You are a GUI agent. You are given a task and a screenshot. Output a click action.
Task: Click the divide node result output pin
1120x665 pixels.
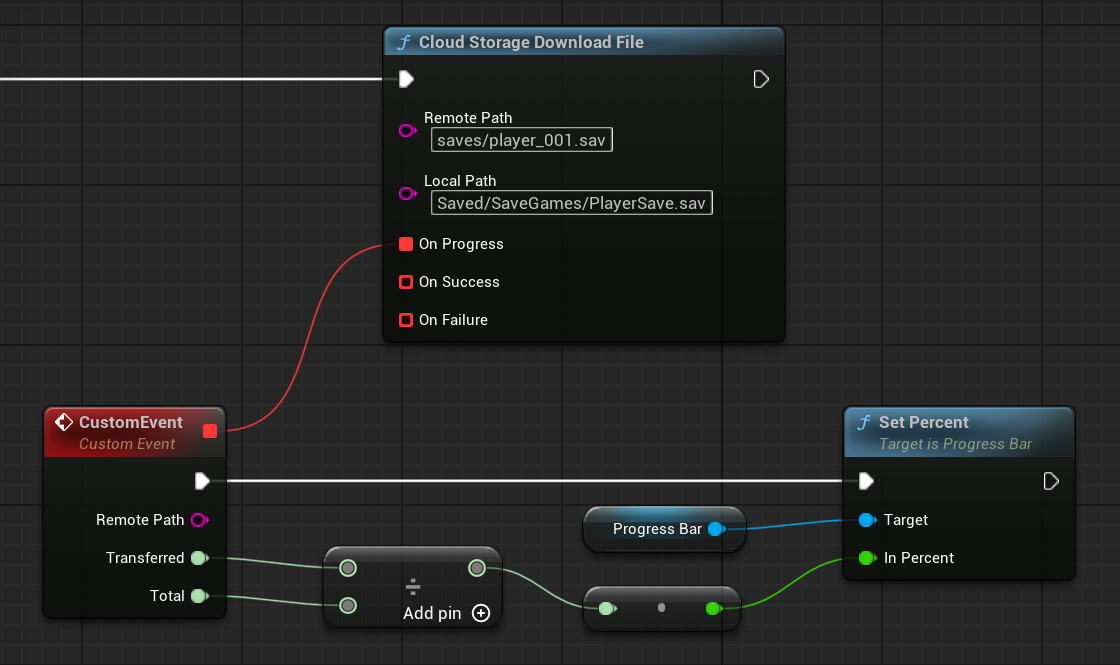(x=477, y=568)
